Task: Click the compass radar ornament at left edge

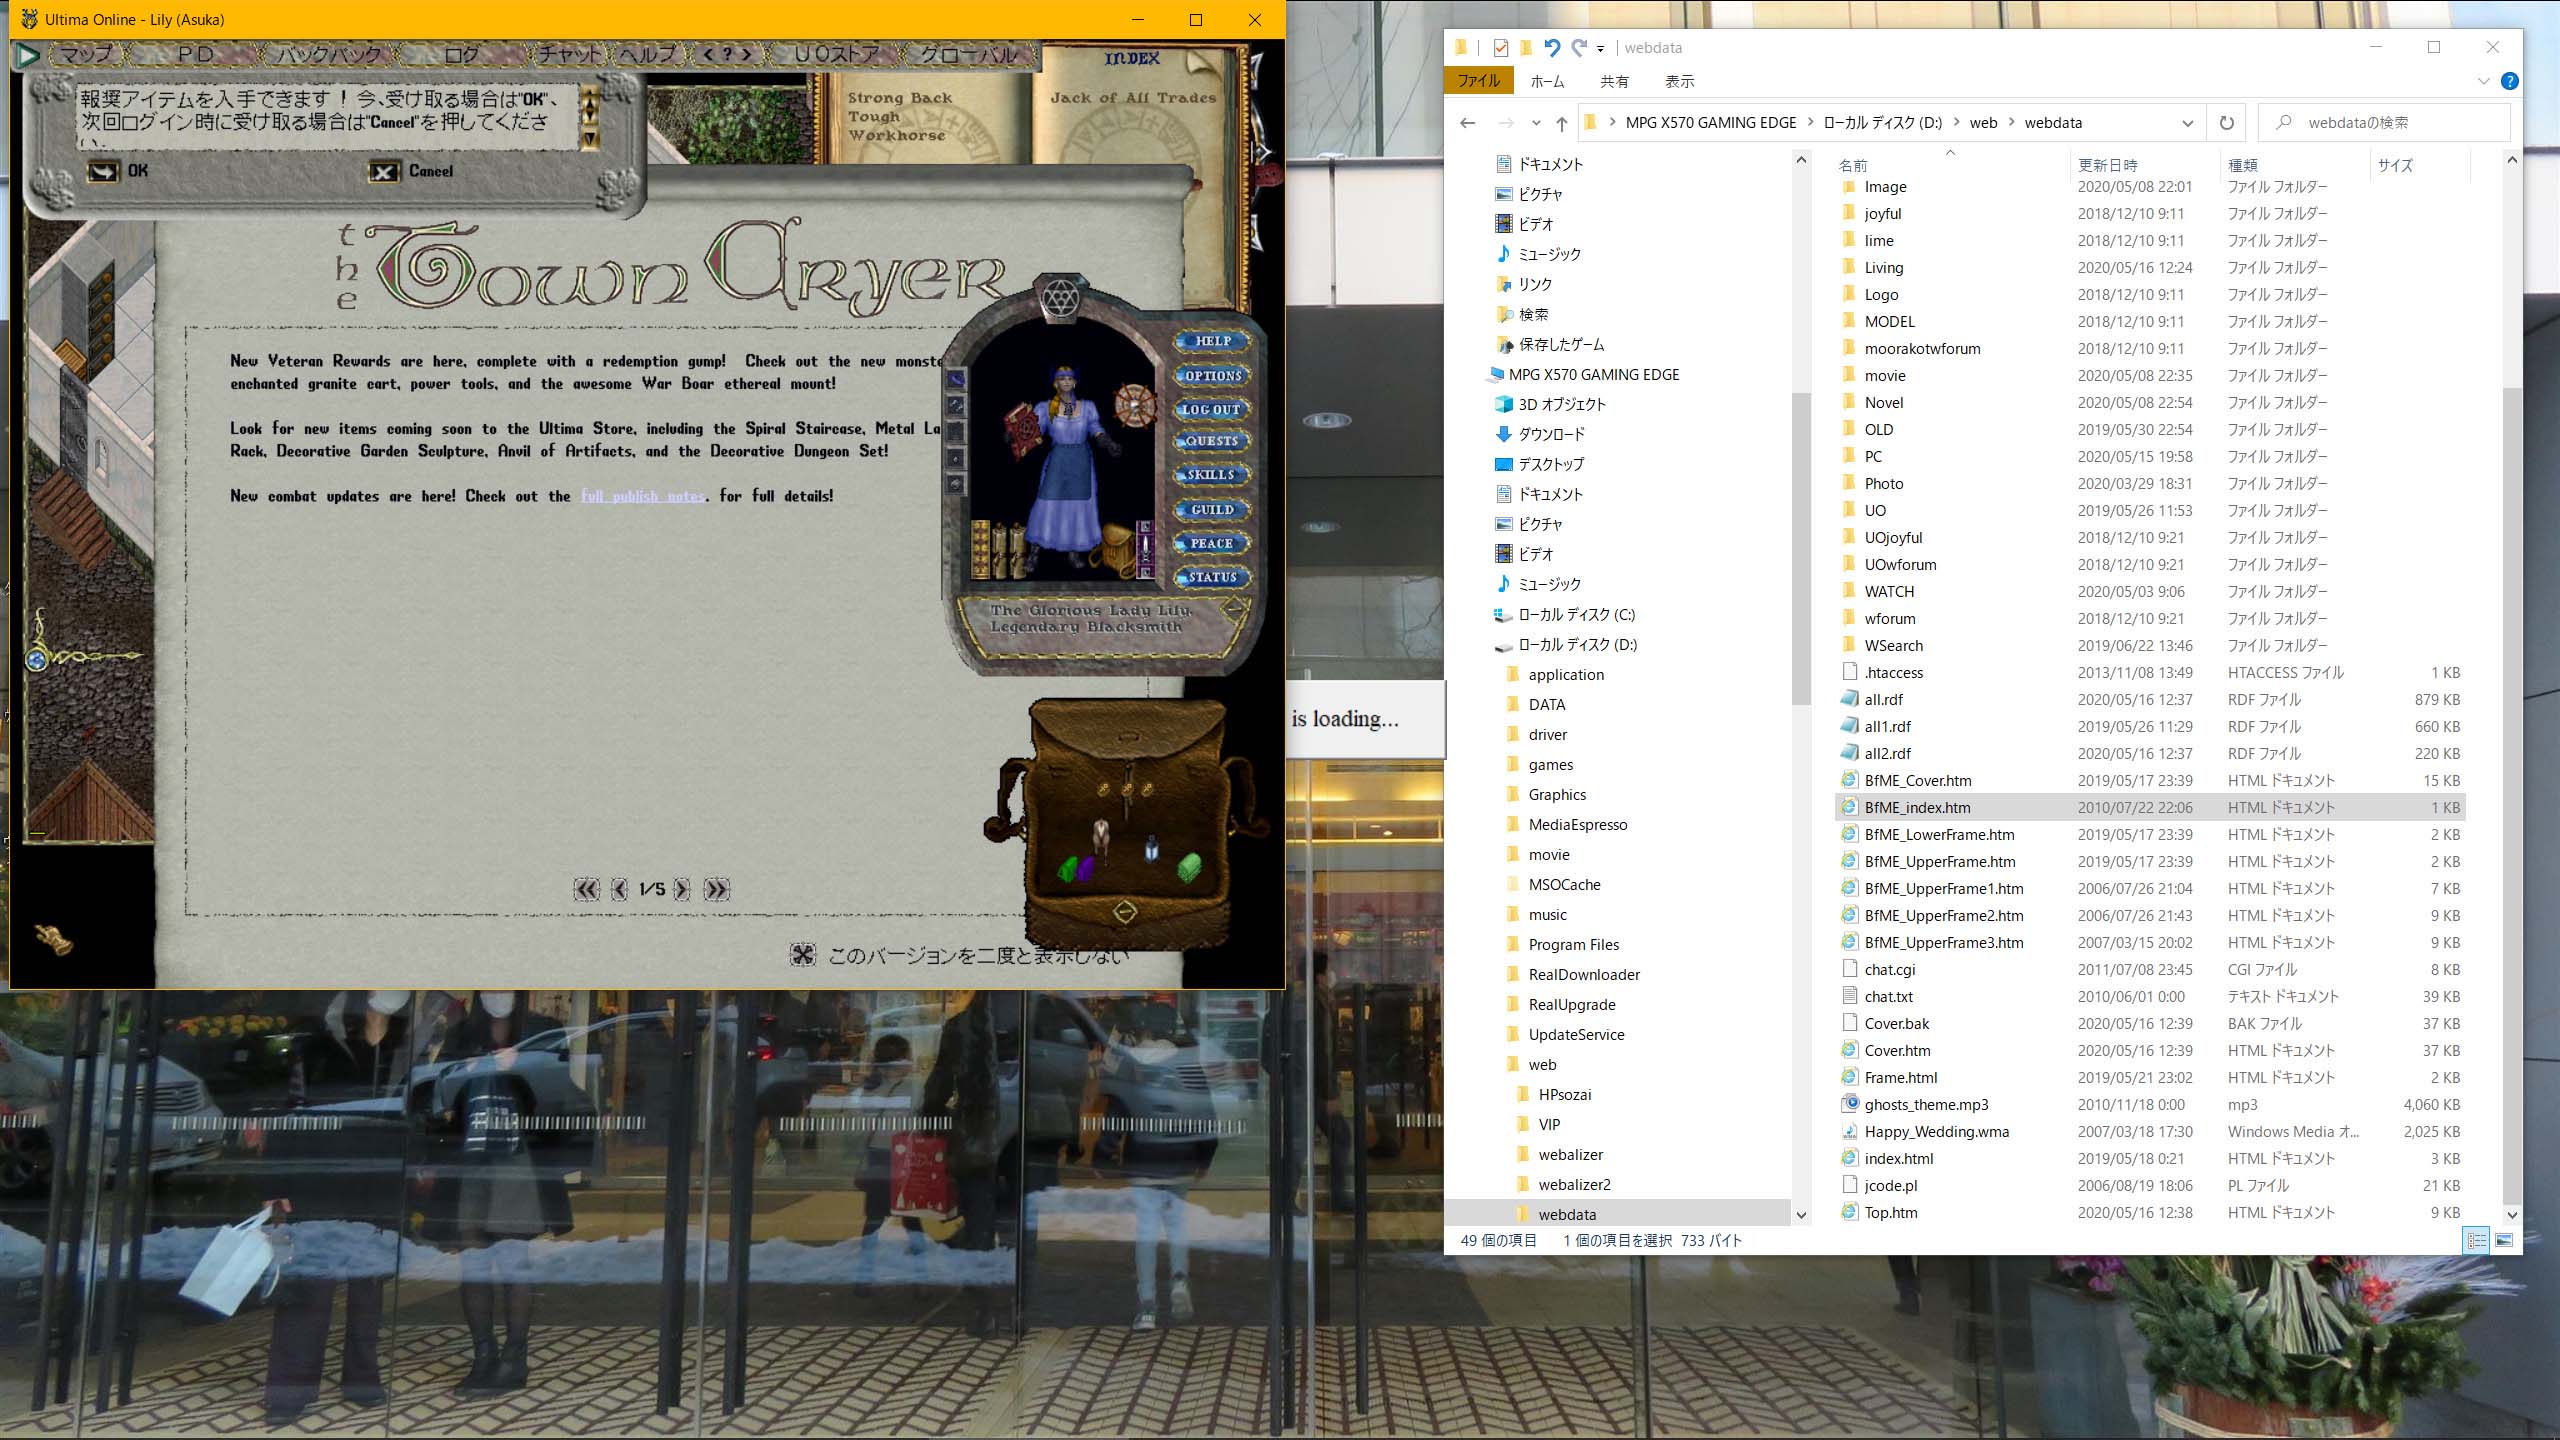Action: 38,658
